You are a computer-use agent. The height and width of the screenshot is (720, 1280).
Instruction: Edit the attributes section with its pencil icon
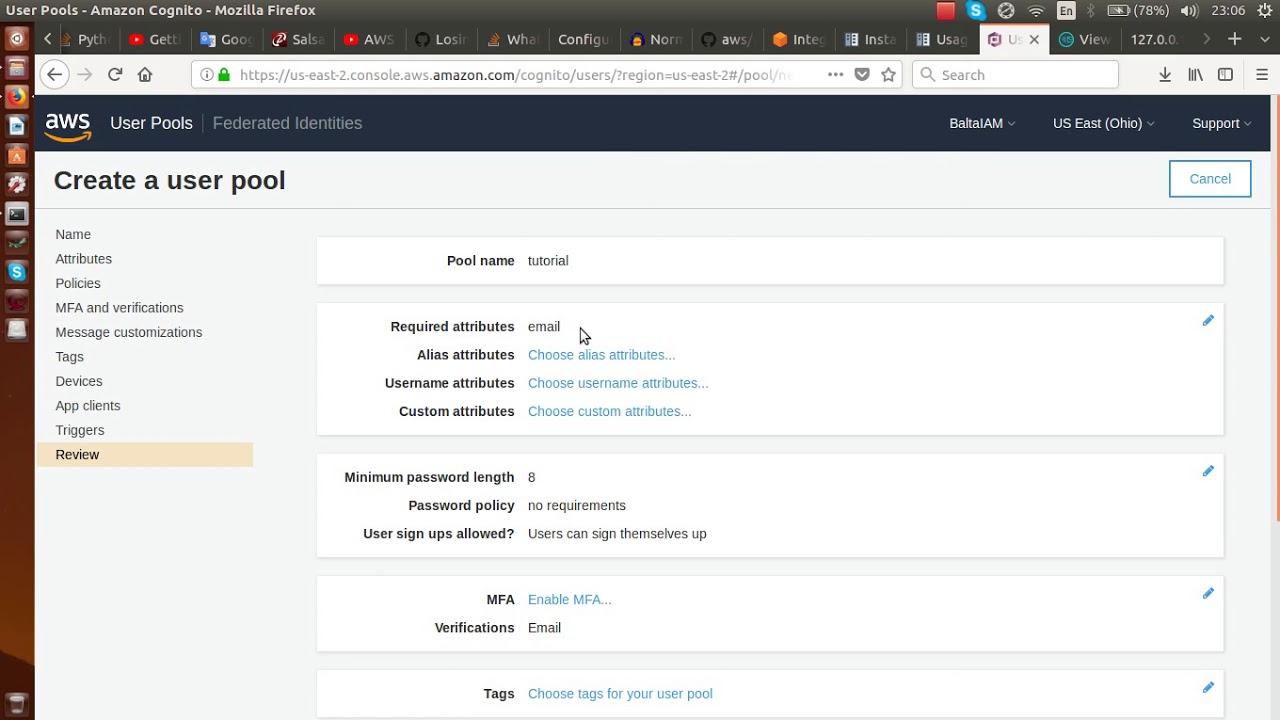click(1208, 321)
